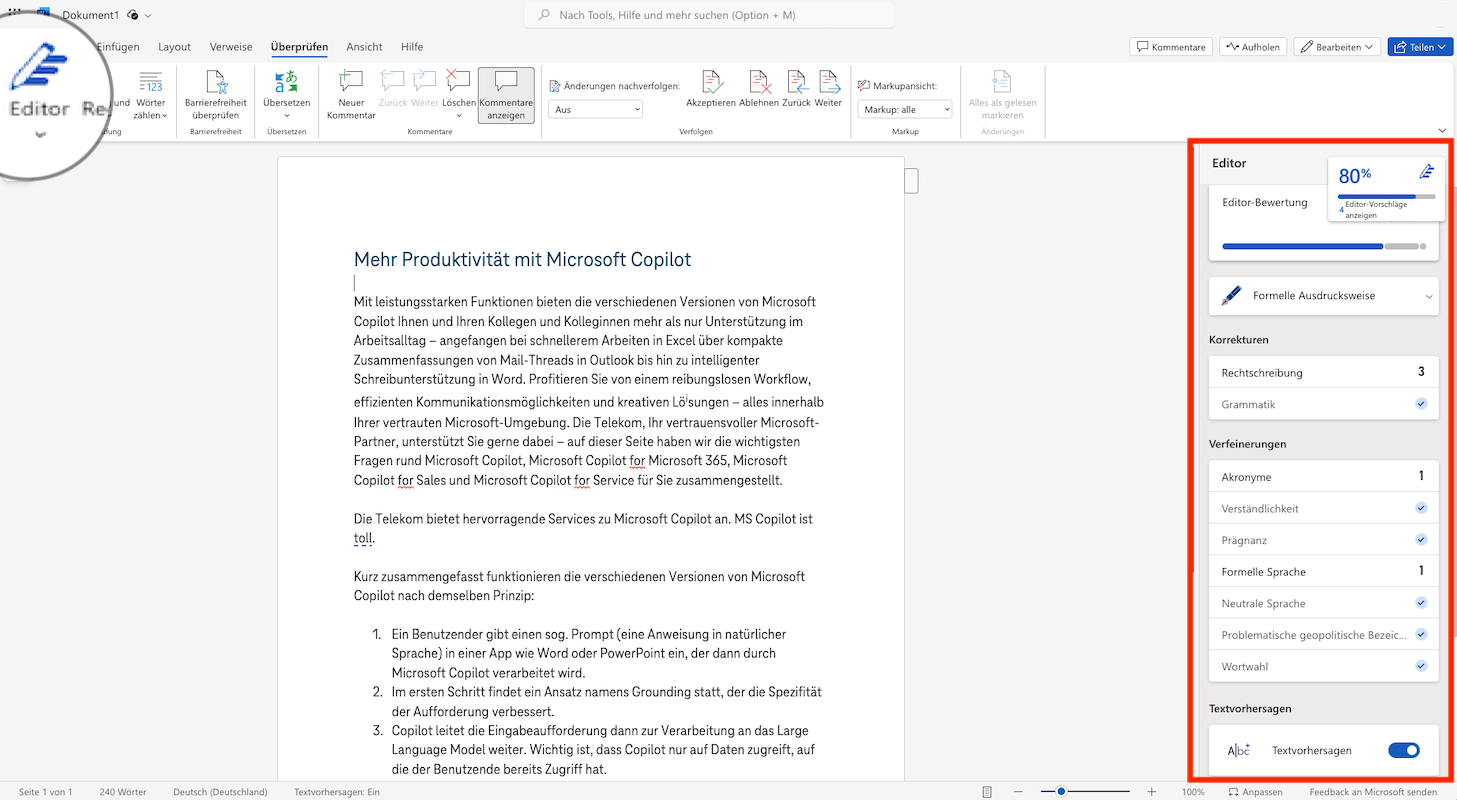
Task: Click zoom in plus button
Action: pos(1151,792)
